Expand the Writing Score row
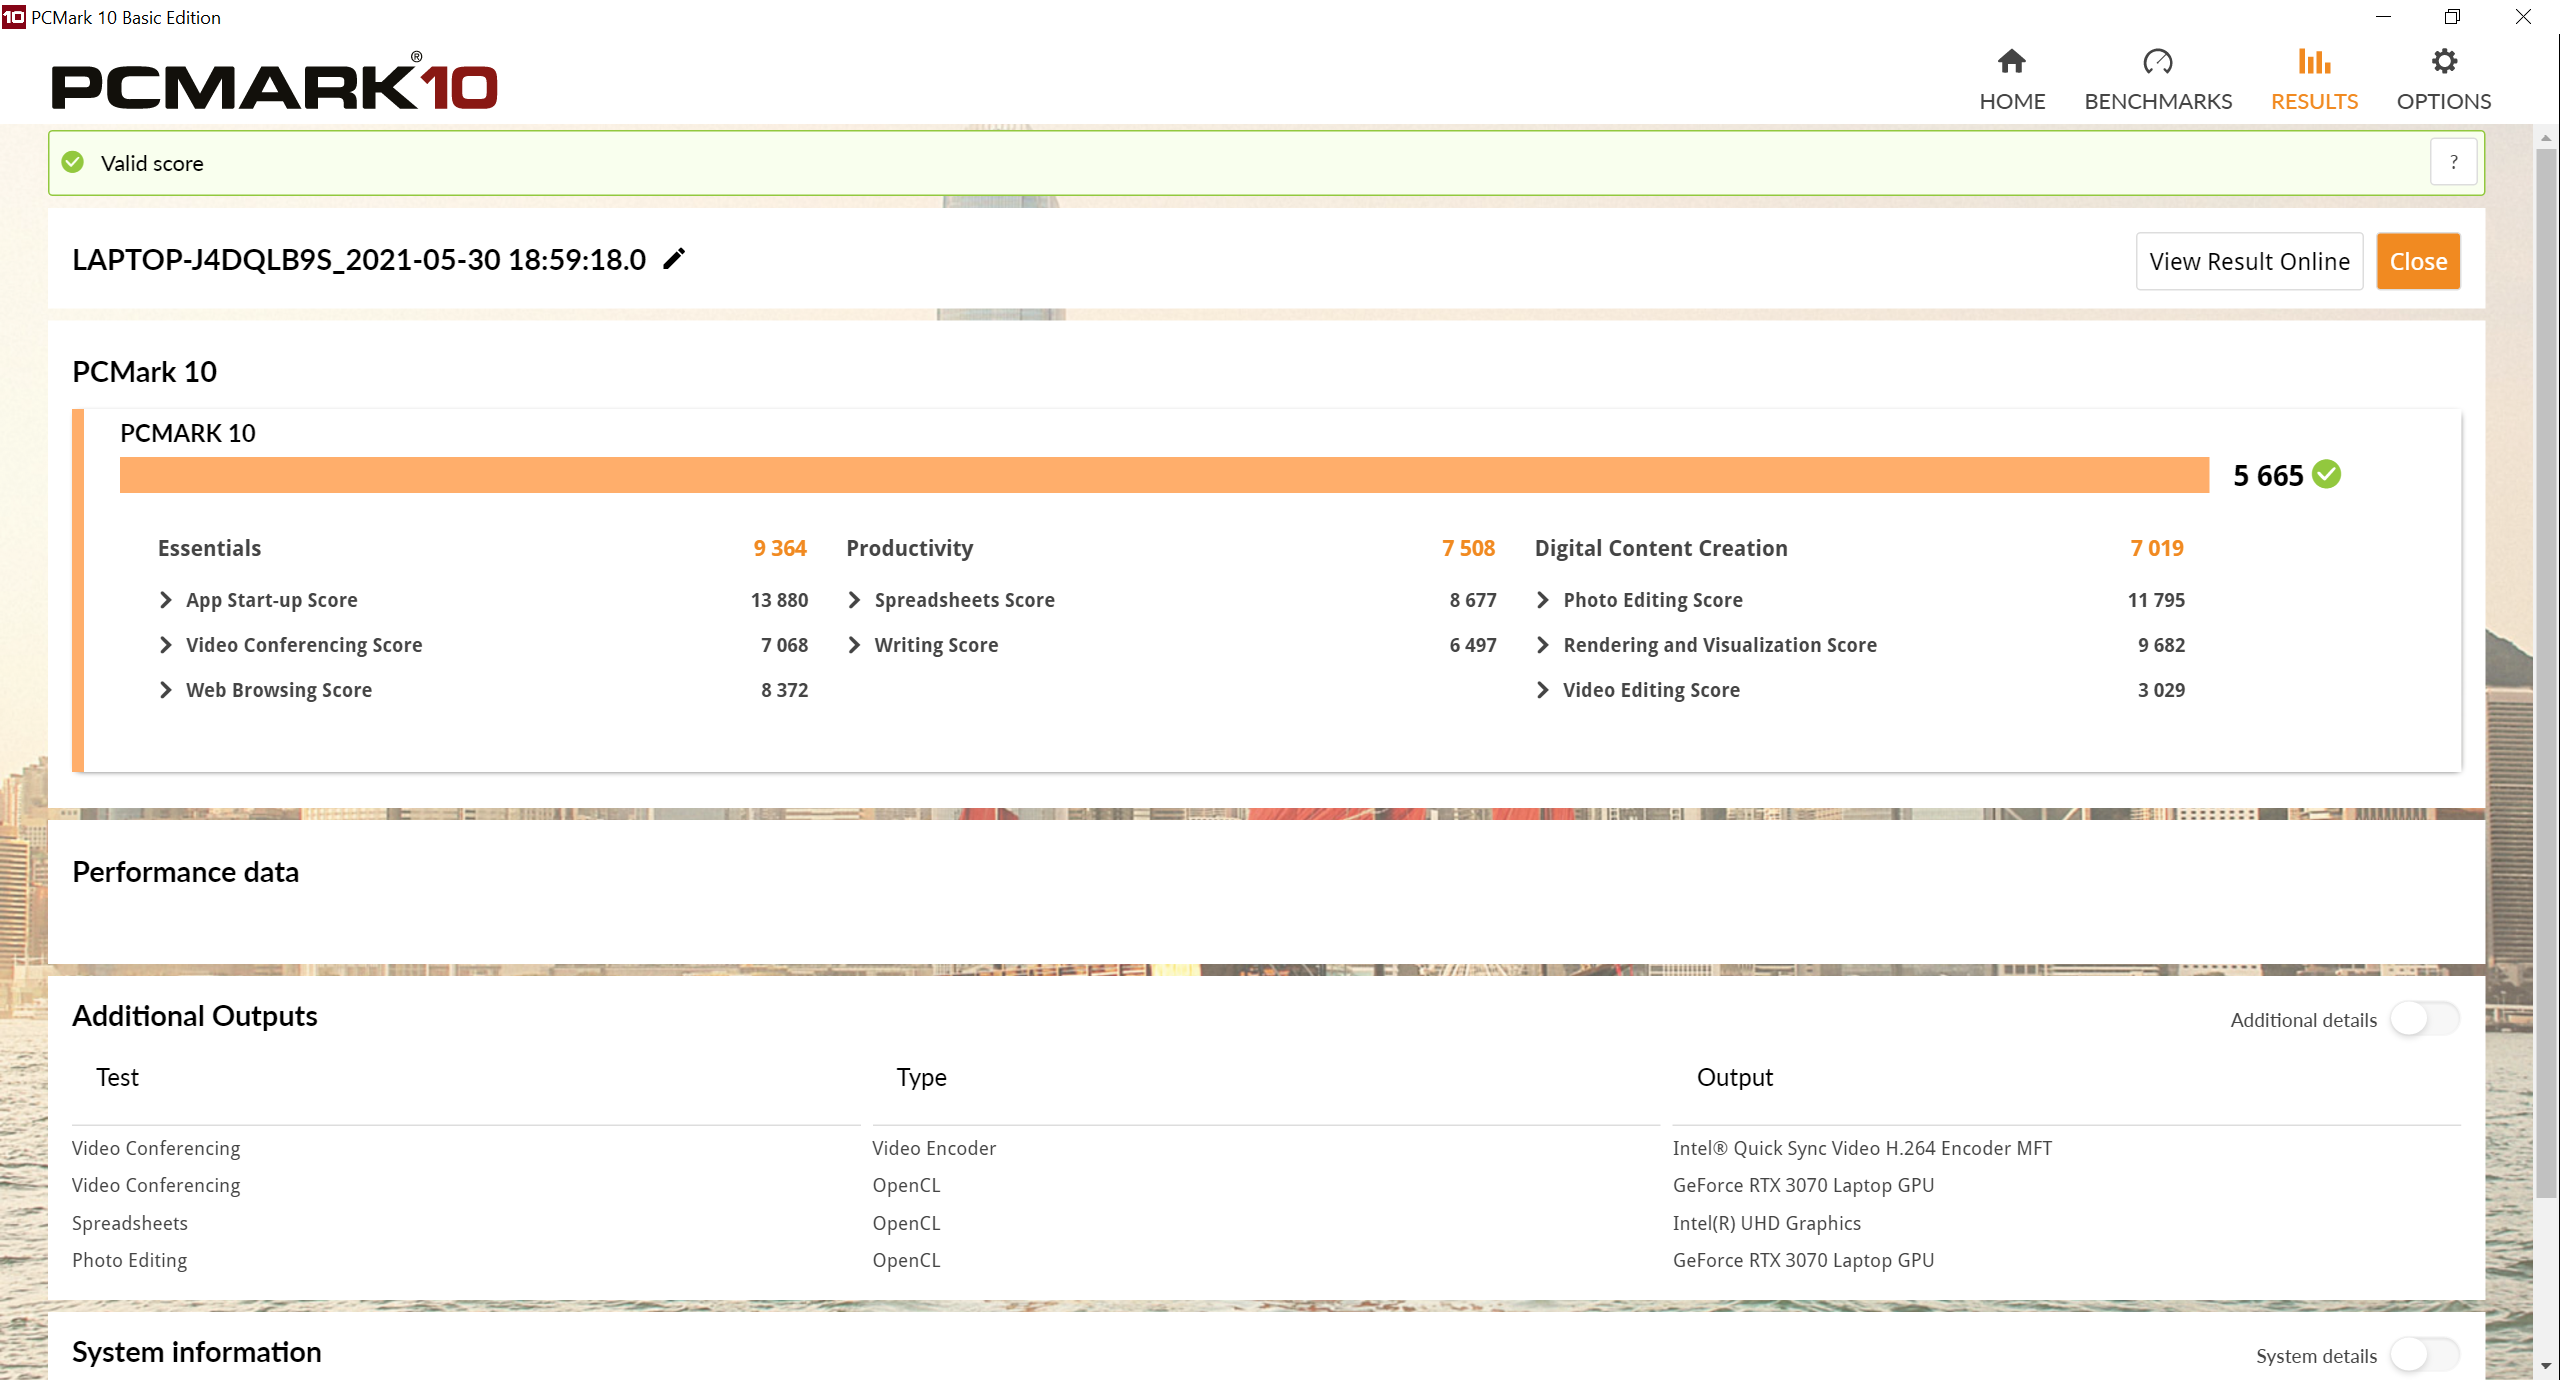The height and width of the screenshot is (1380, 2560). pos(854,645)
